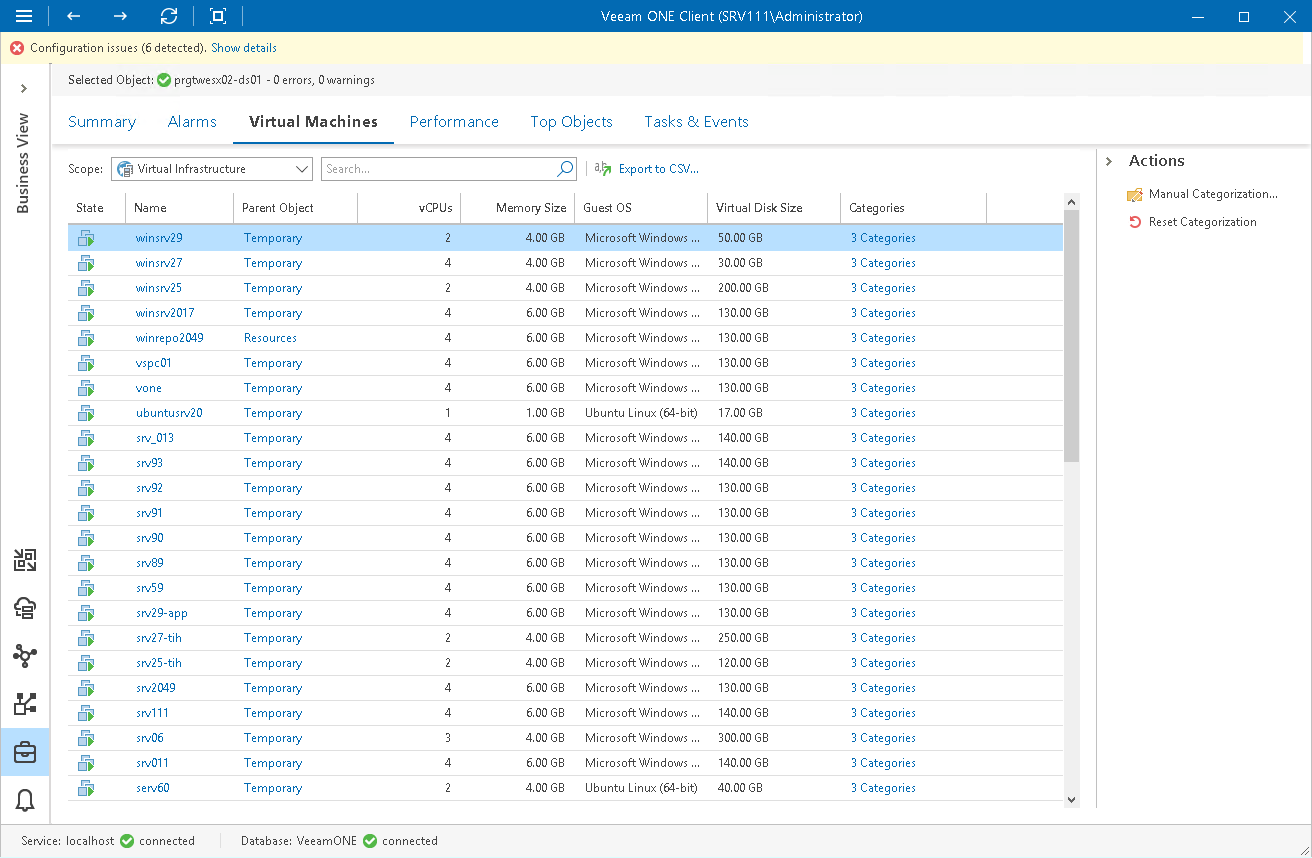The width and height of the screenshot is (1312, 858).
Task: Click the 250.00 GB disk size cell
Action: pos(743,638)
